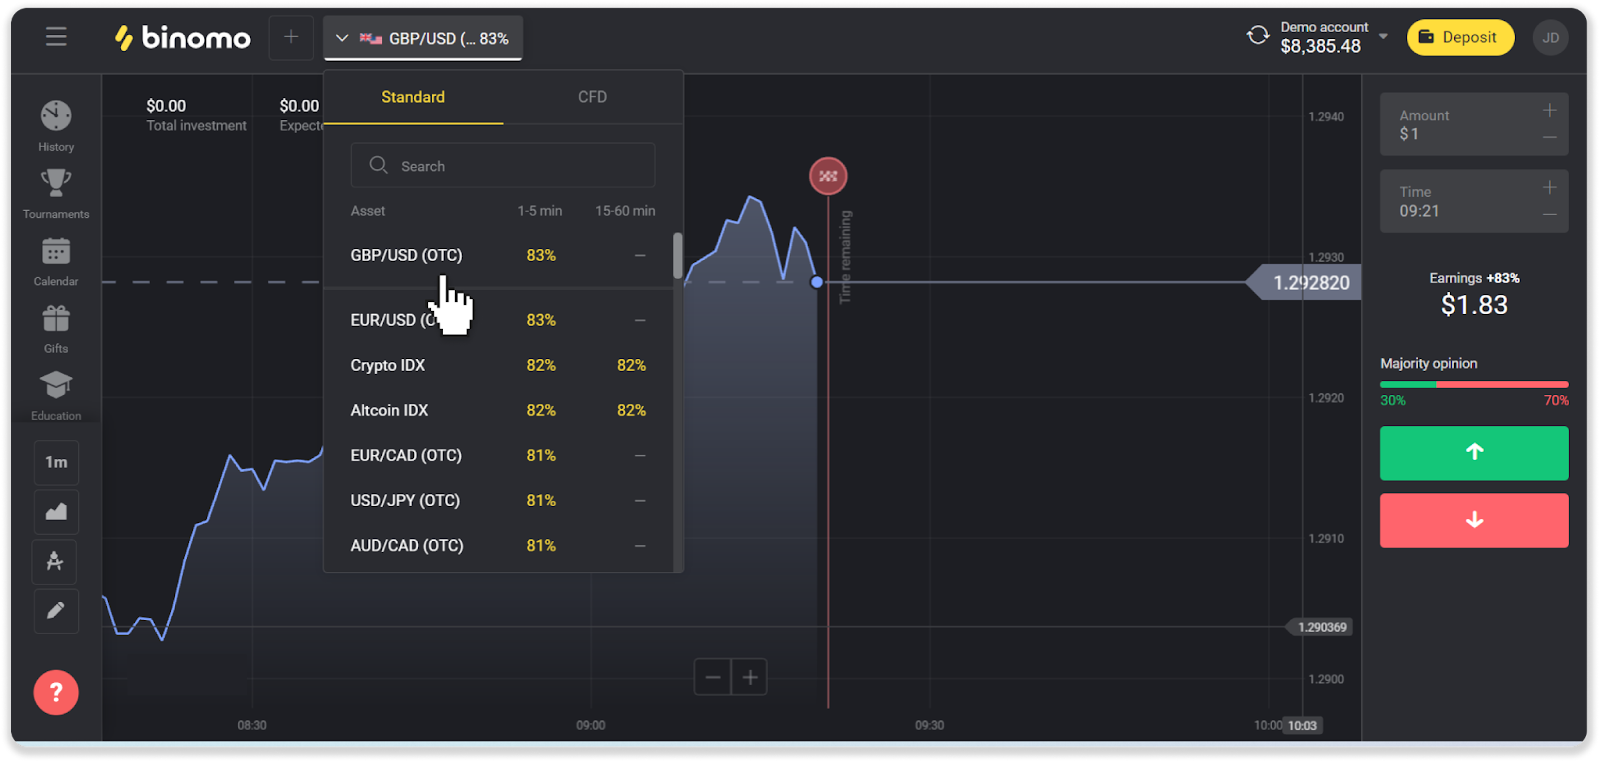The height and width of the screenshot is (762, 1600).
Task: Choose AUD/CAD (OTC) asset
Action: [x=498, y=545]
